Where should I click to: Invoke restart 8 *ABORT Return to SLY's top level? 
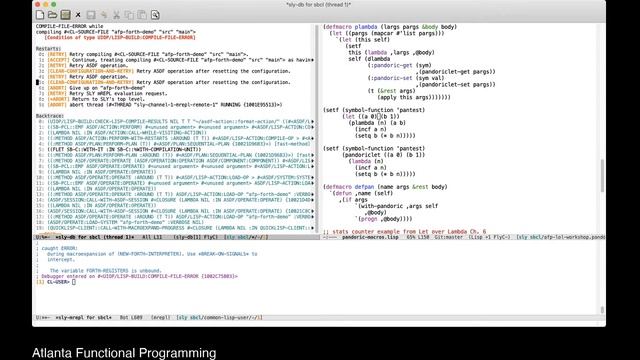tap(92, 99)
